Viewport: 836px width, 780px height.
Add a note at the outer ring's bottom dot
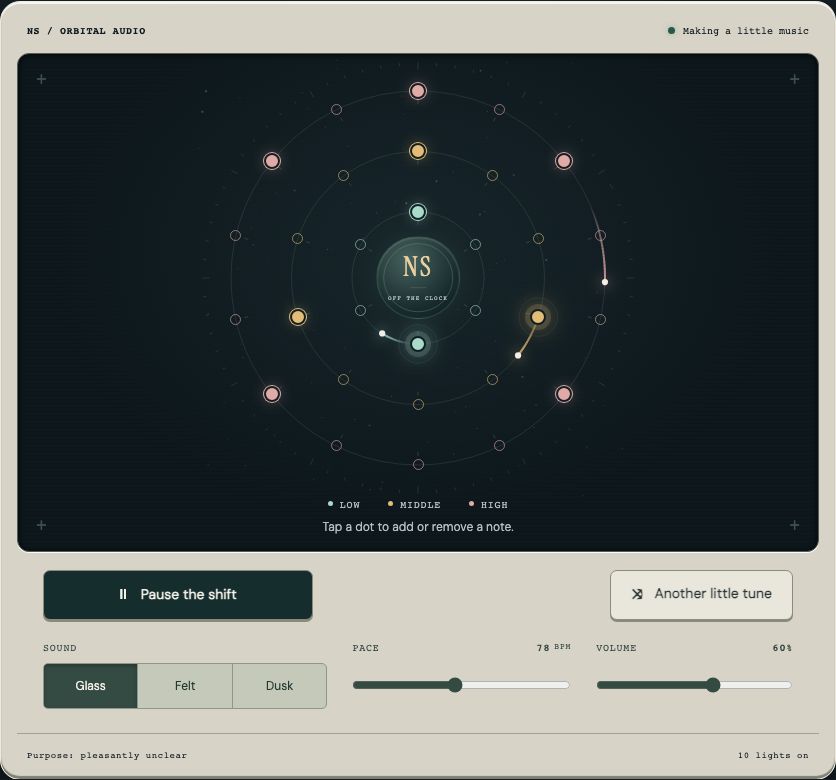point(419,464)
